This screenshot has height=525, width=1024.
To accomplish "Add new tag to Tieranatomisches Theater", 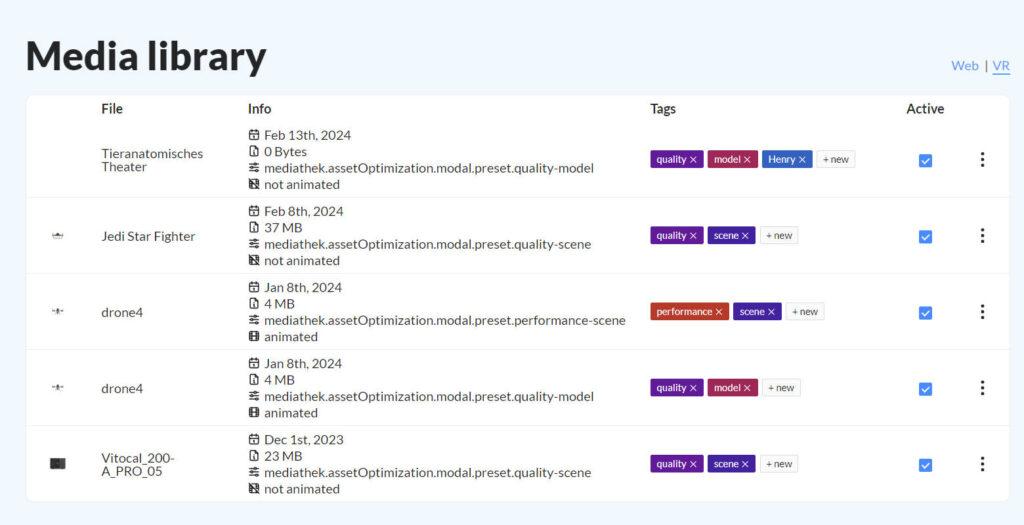I will [x=836, y=159].
